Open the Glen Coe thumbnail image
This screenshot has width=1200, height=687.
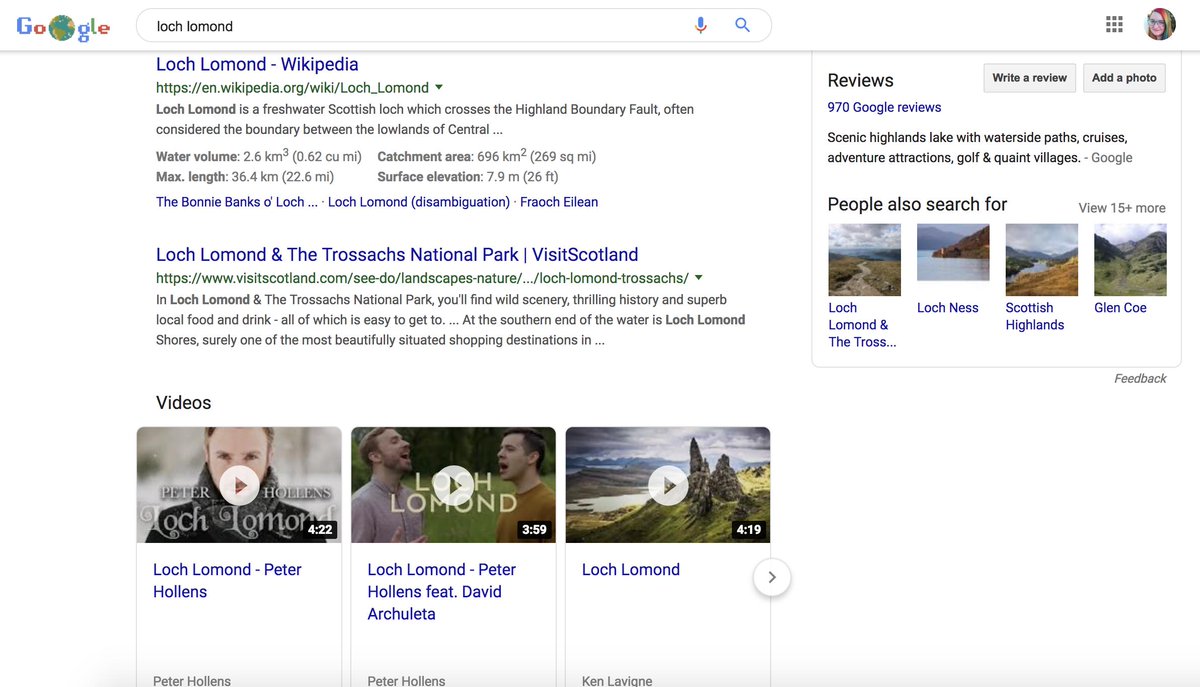(1130, 260)
